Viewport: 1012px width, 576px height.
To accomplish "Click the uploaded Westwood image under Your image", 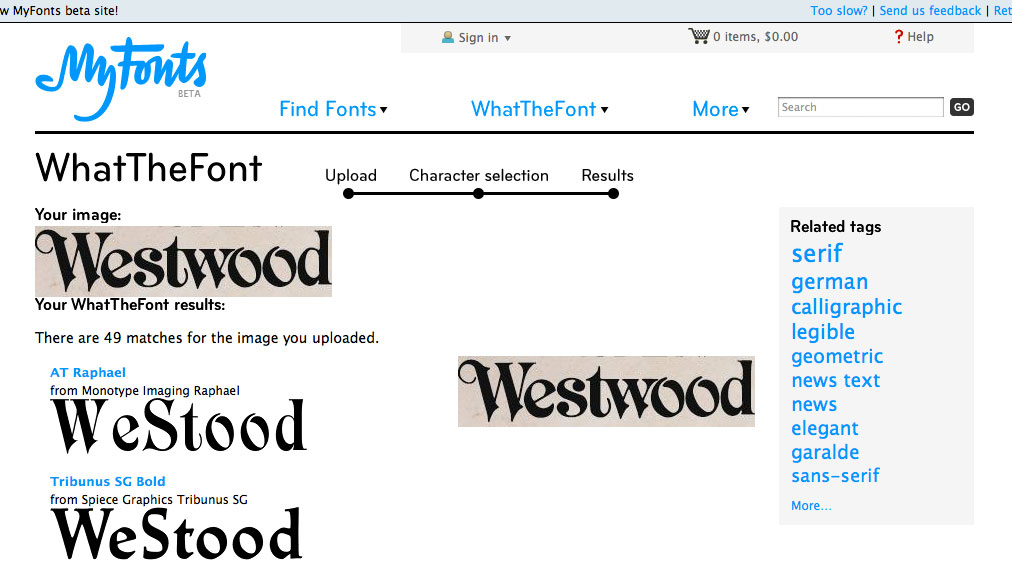I will click(183, 262).
